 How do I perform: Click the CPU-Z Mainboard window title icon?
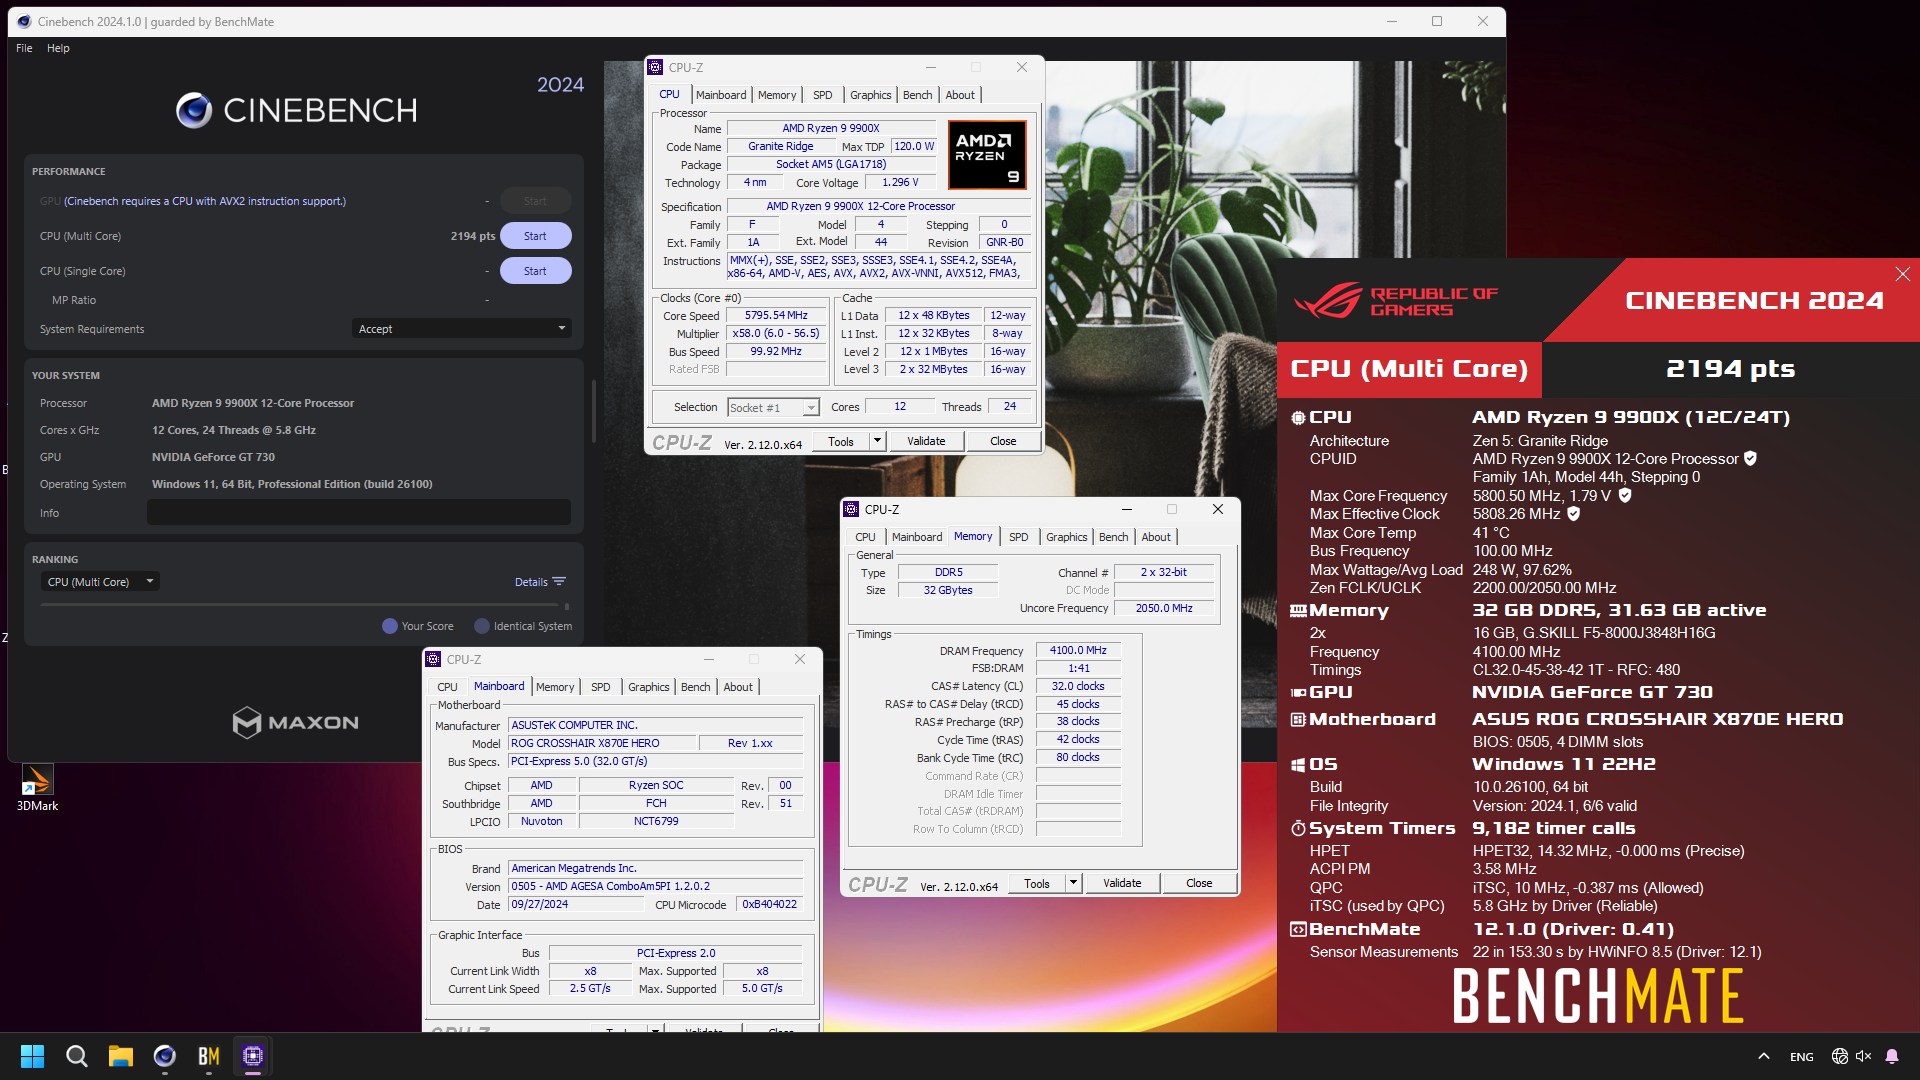pos(433,659)
